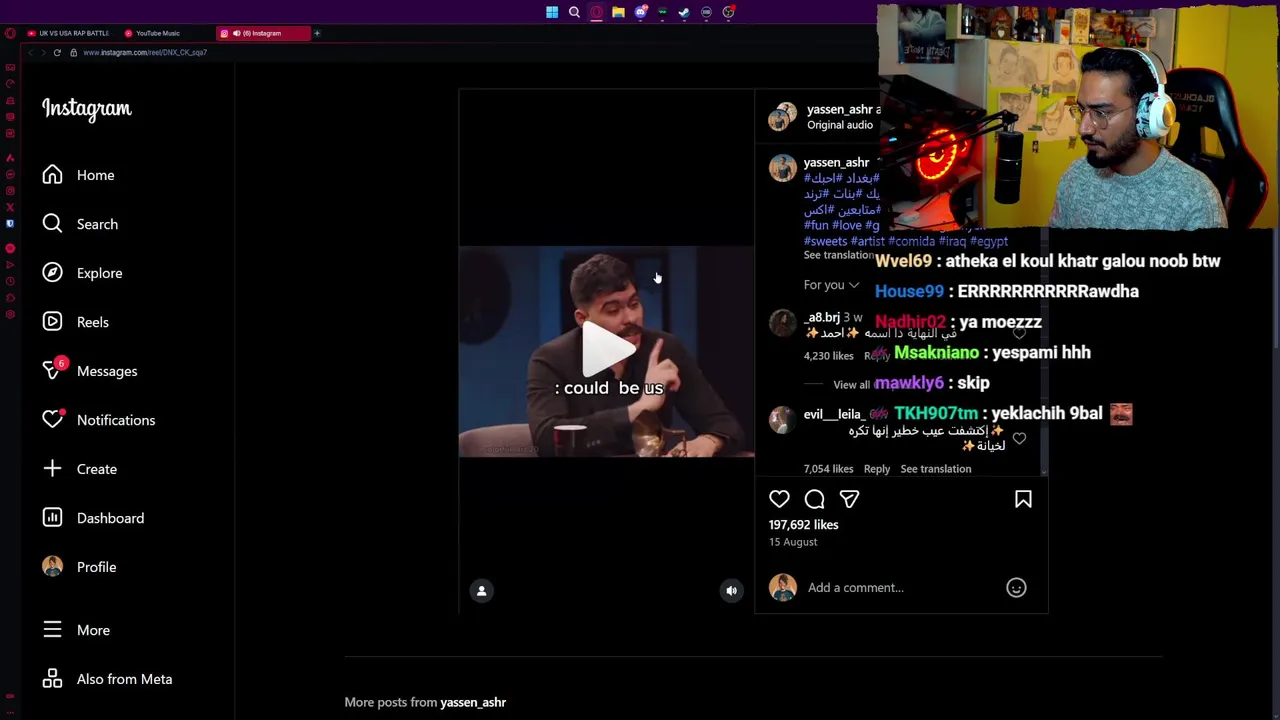Go to your Profile page
This screenshot has width=1280, height=720.
click(x=79, y=567)
